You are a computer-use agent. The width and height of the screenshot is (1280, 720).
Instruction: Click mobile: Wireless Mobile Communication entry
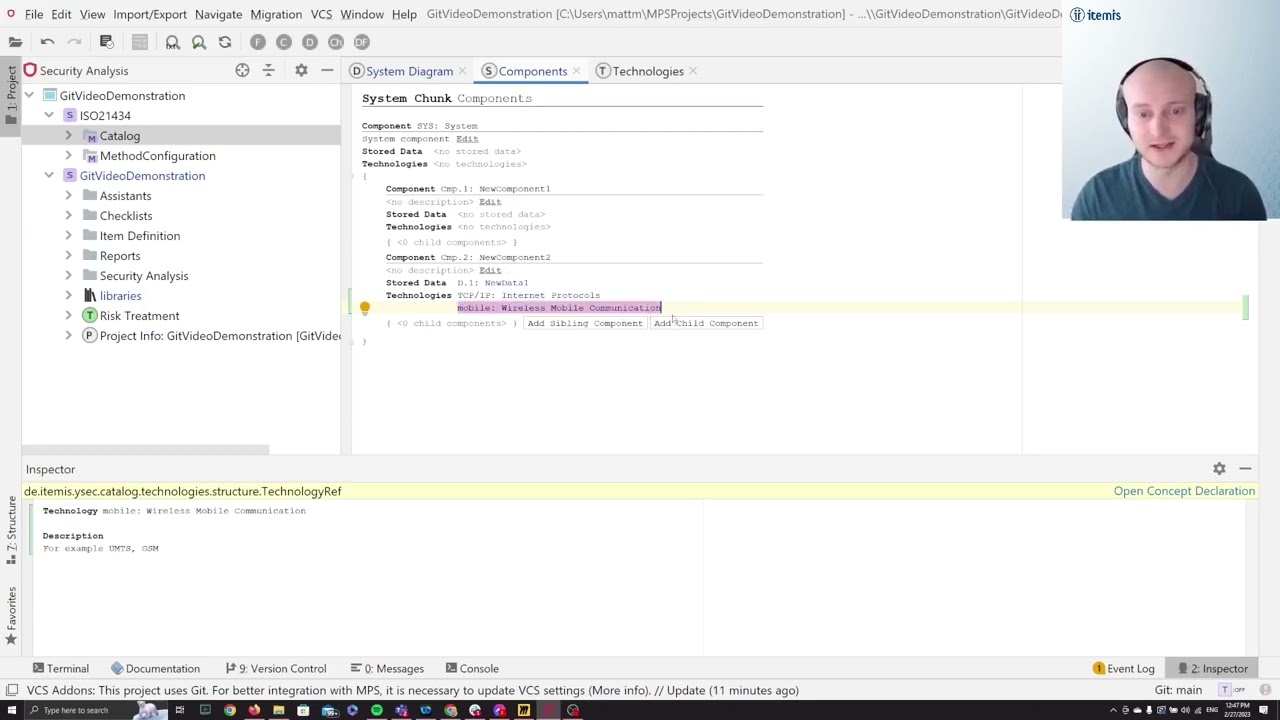pyautogui.click(x=559, y=308)
